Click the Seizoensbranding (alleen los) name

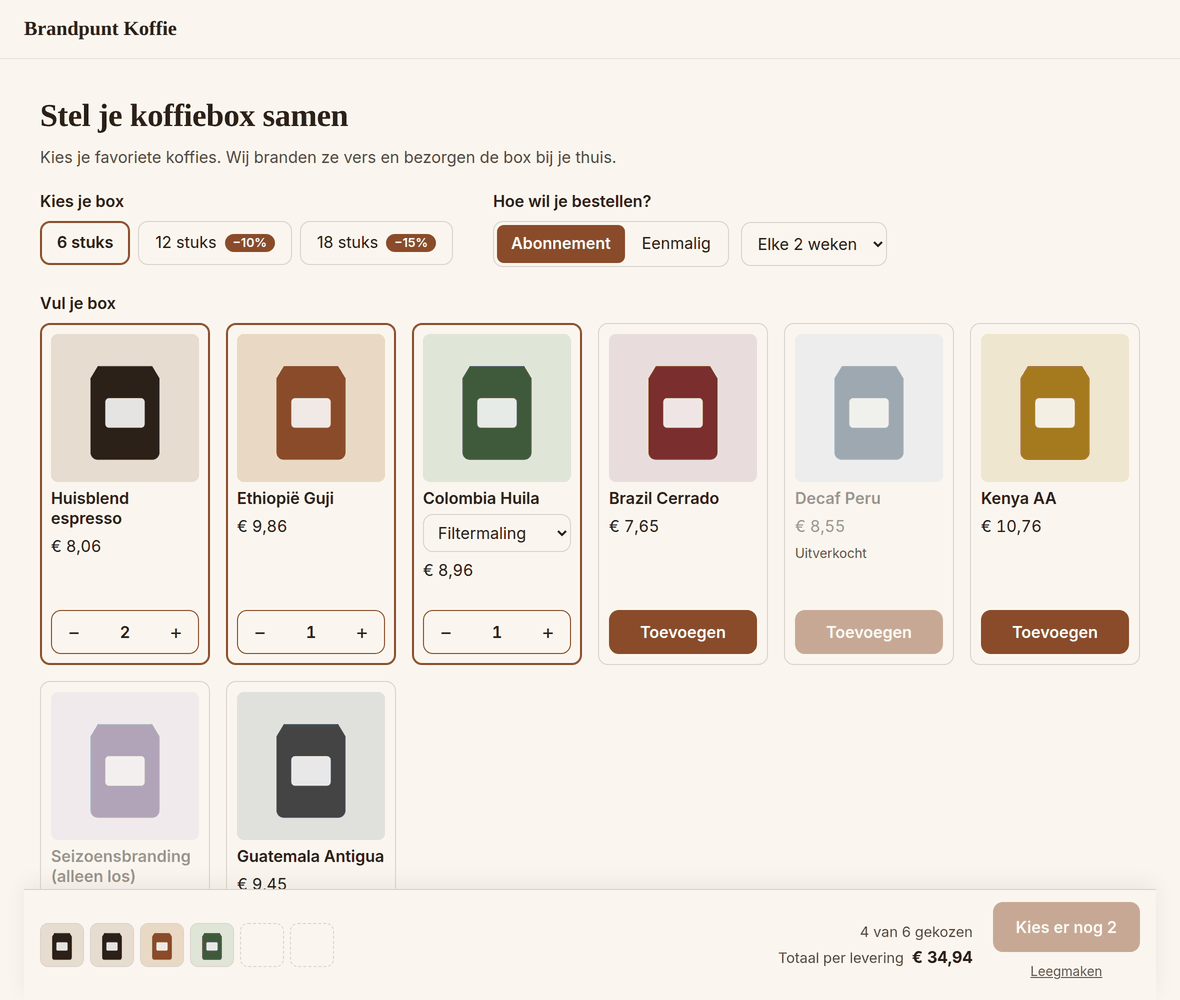tap(120, 866)
